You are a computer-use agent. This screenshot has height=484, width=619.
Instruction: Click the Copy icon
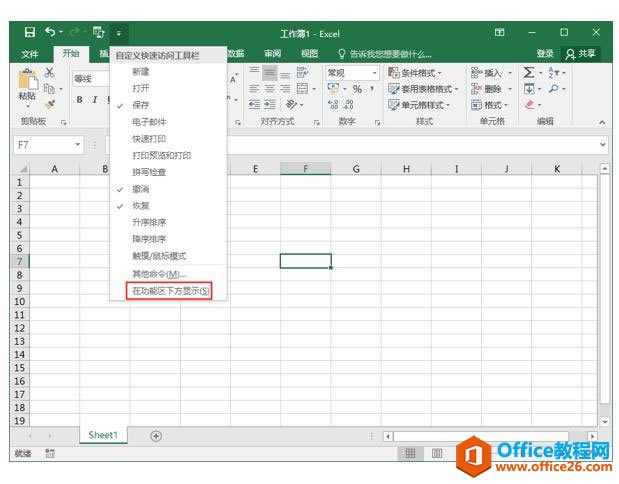tap(49, 88)
